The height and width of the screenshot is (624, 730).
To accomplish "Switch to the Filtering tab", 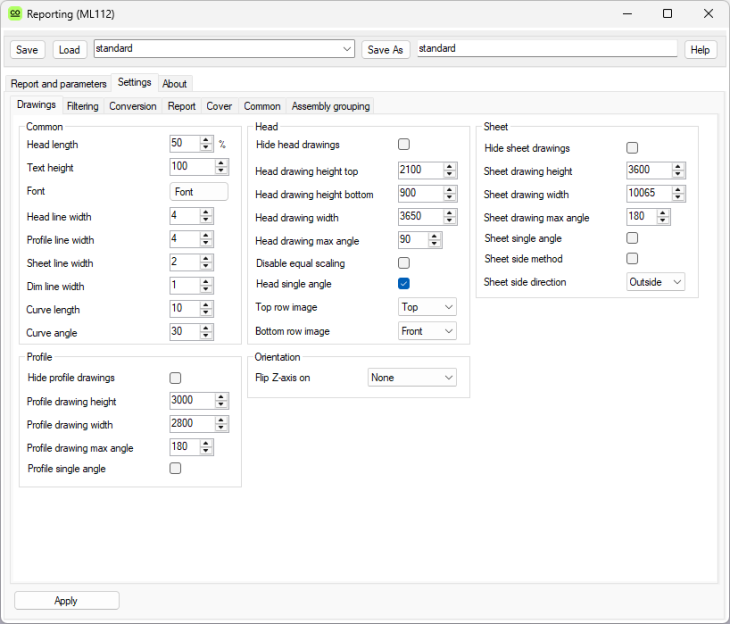I will coord(83,106).
